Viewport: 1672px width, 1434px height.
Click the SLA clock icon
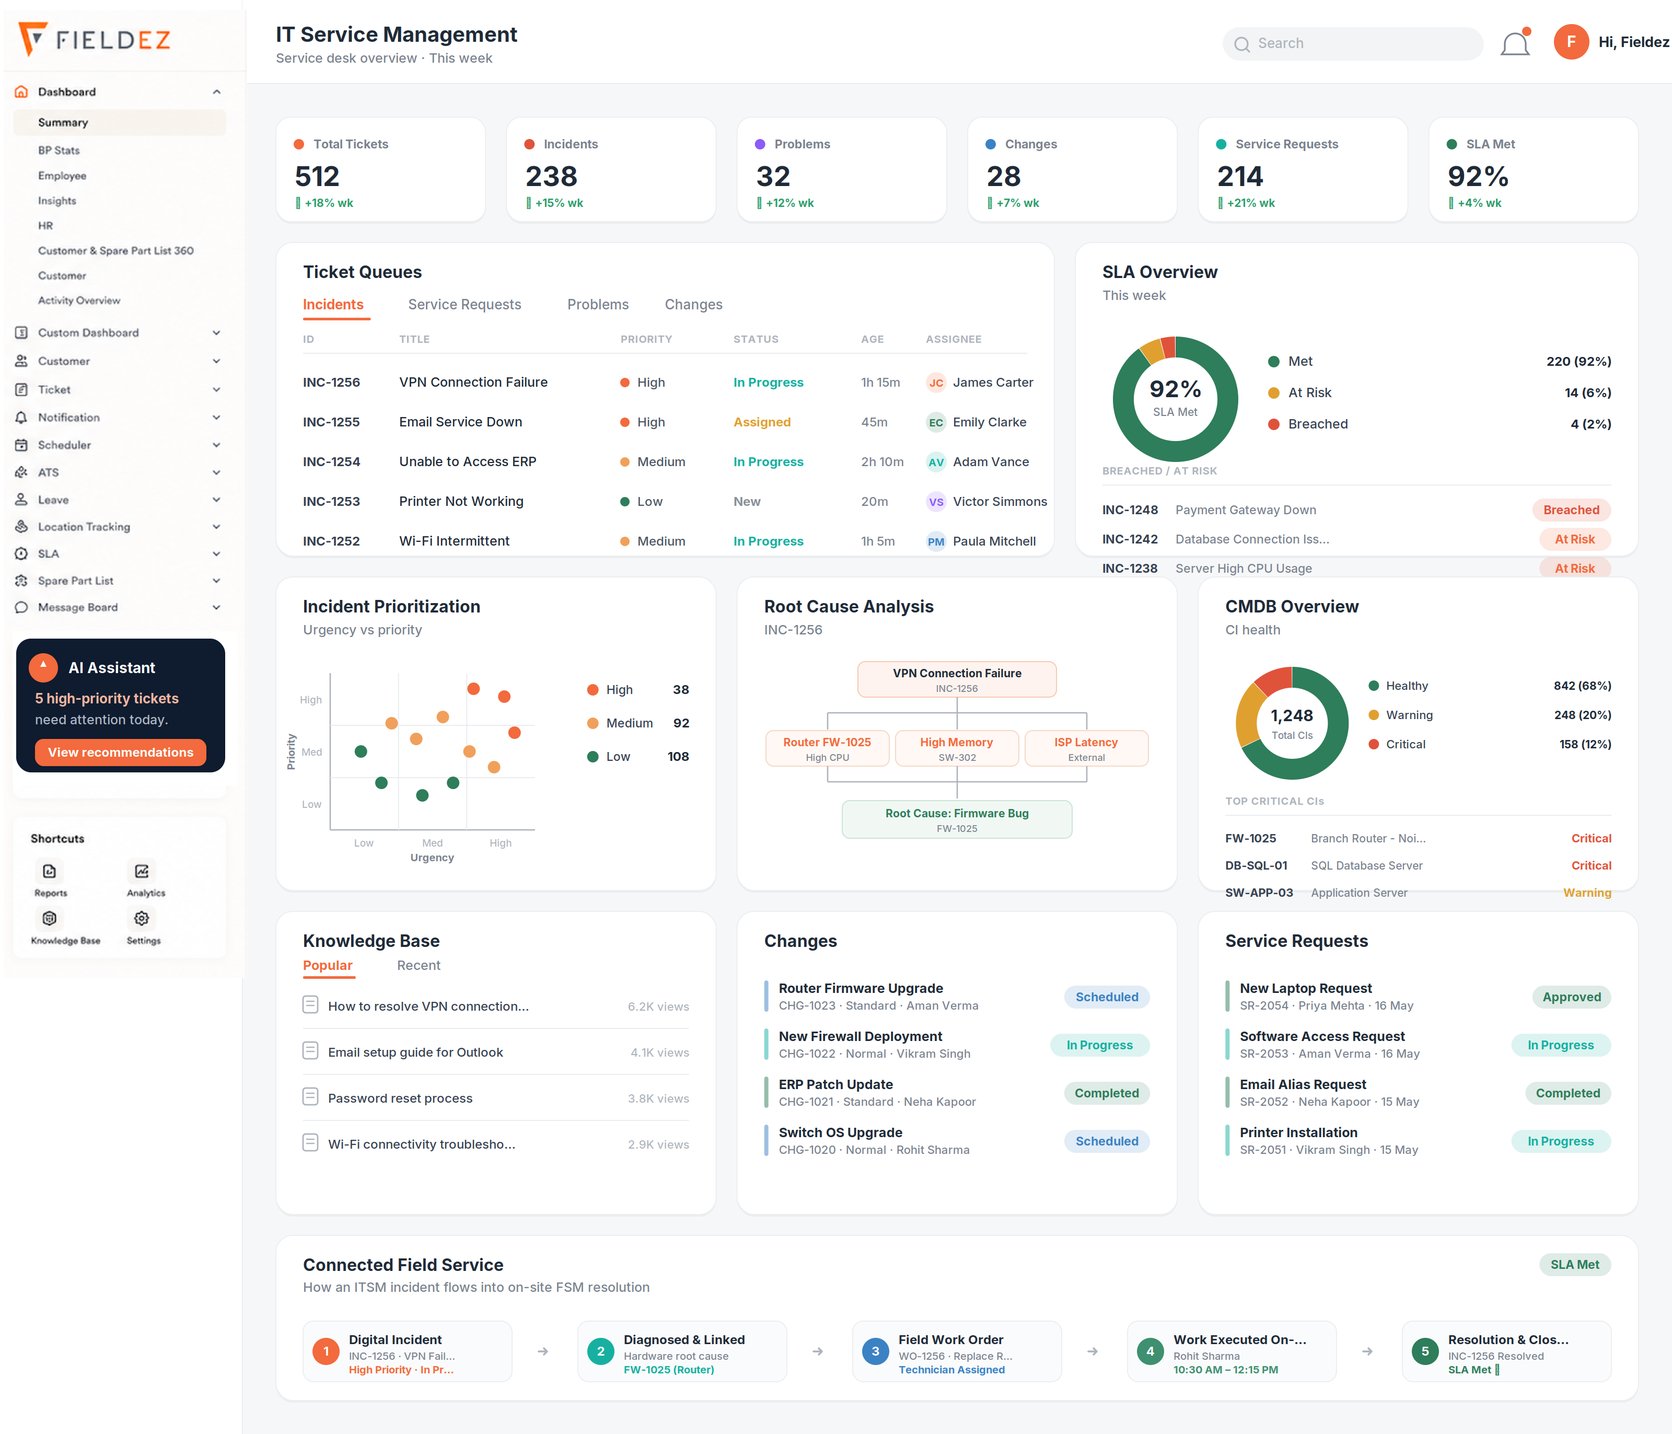21,554
